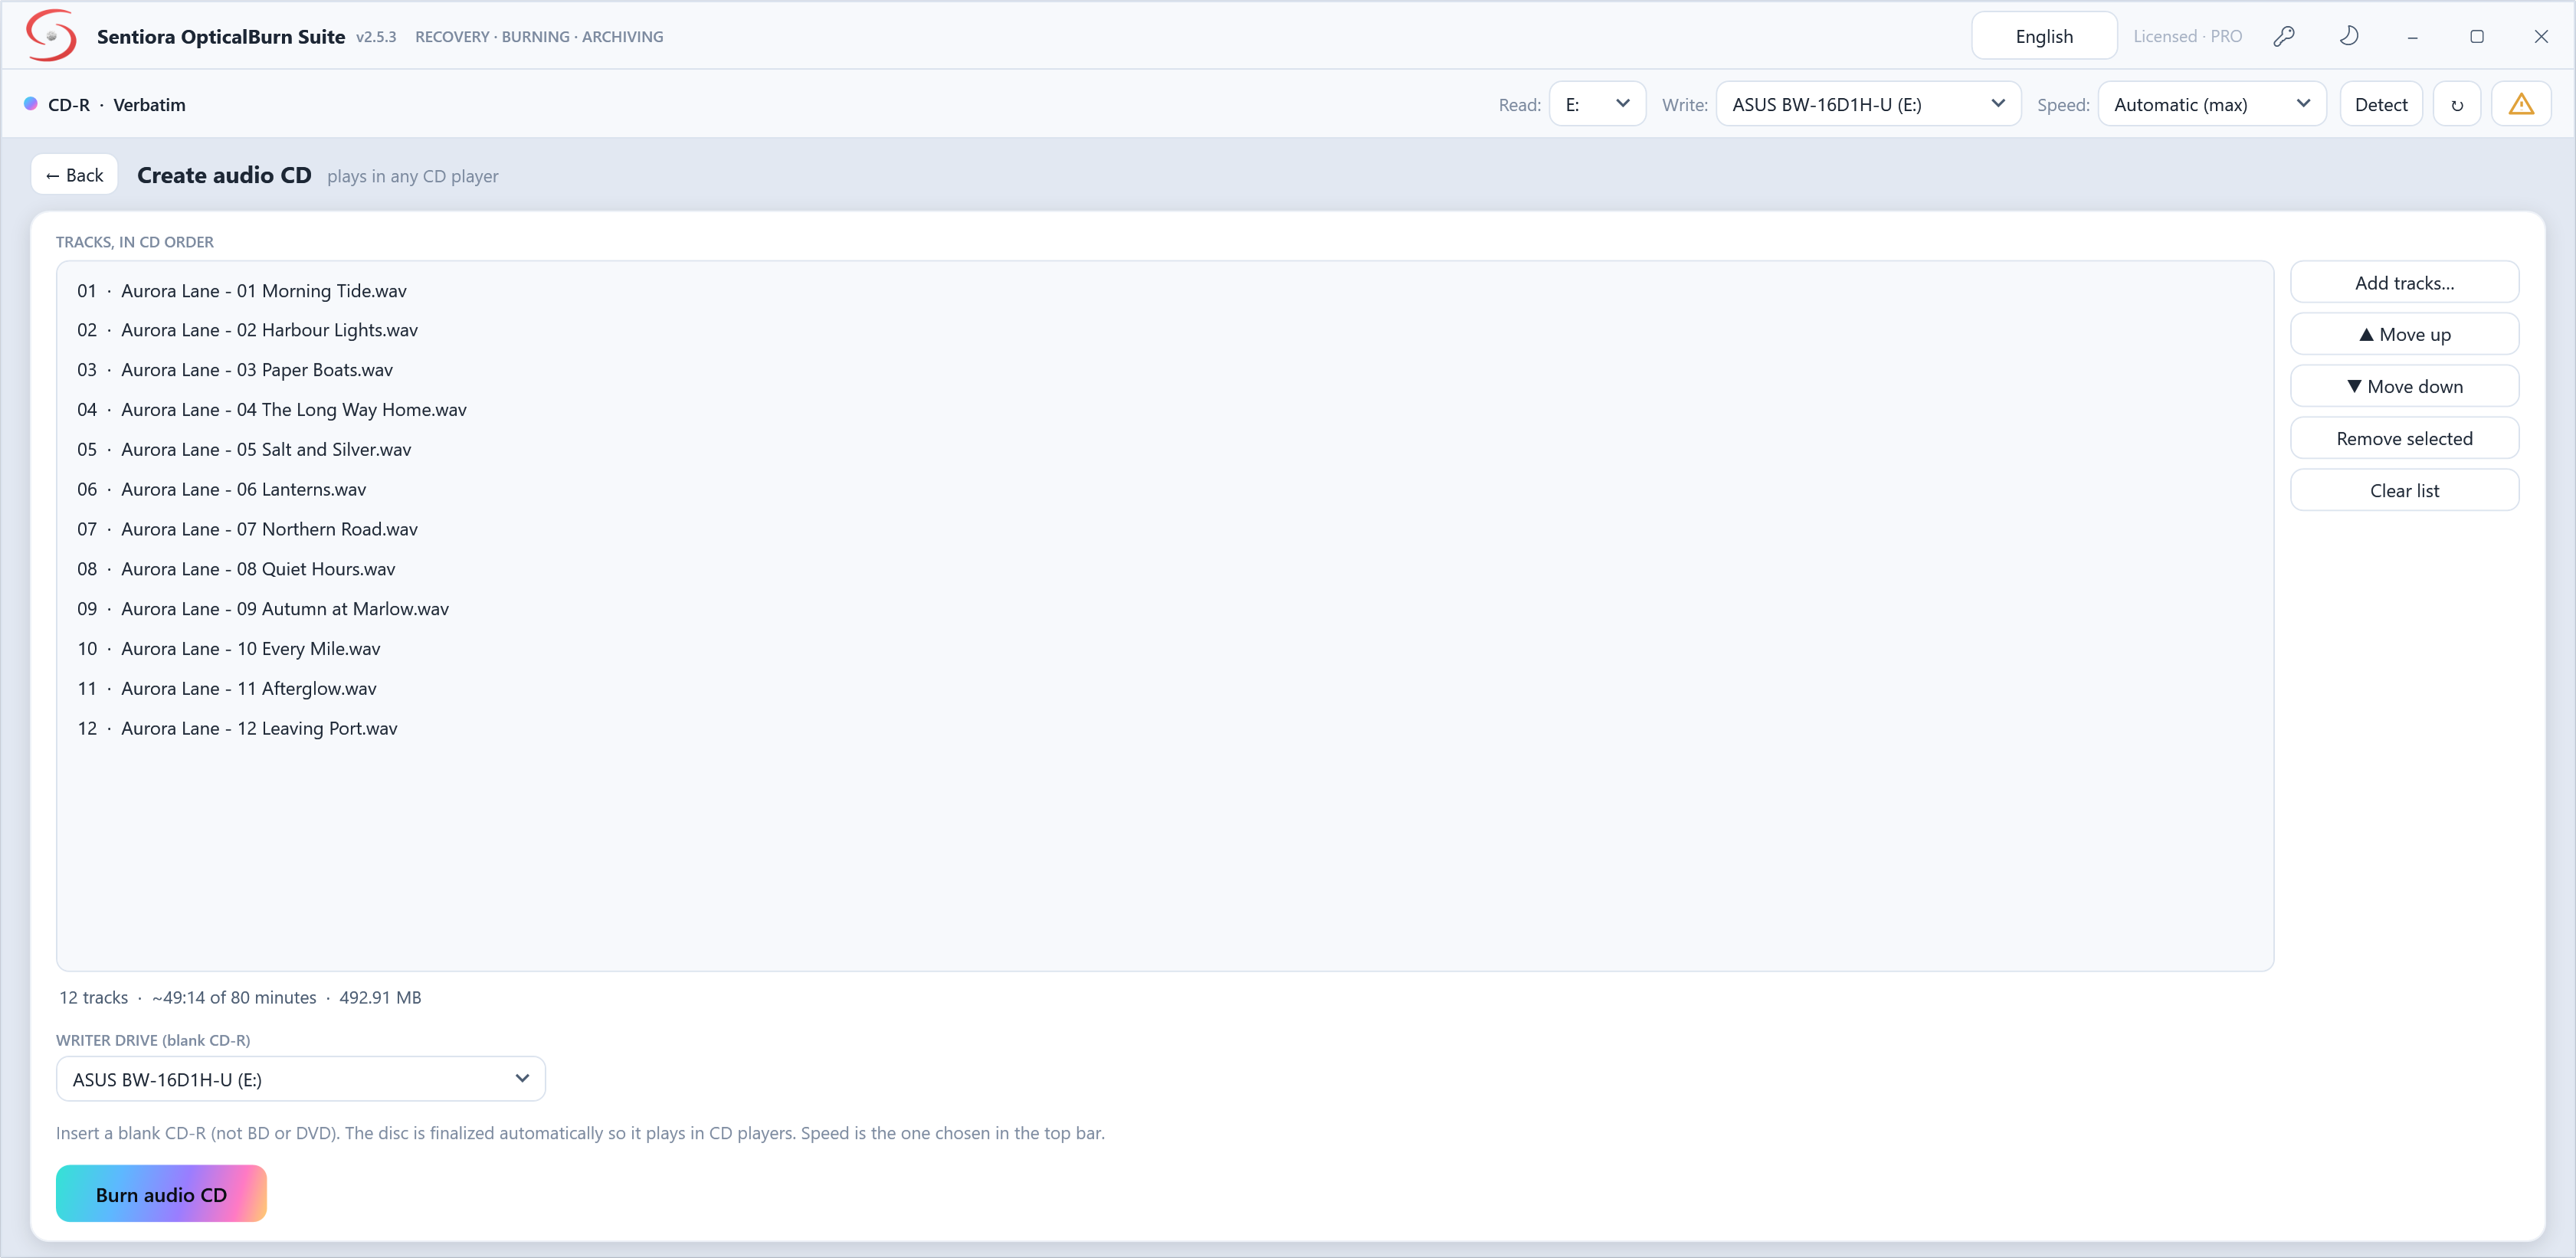Select track 11 Afterglow.wav
2576x1258 pixels.
tap(1165, 689)
